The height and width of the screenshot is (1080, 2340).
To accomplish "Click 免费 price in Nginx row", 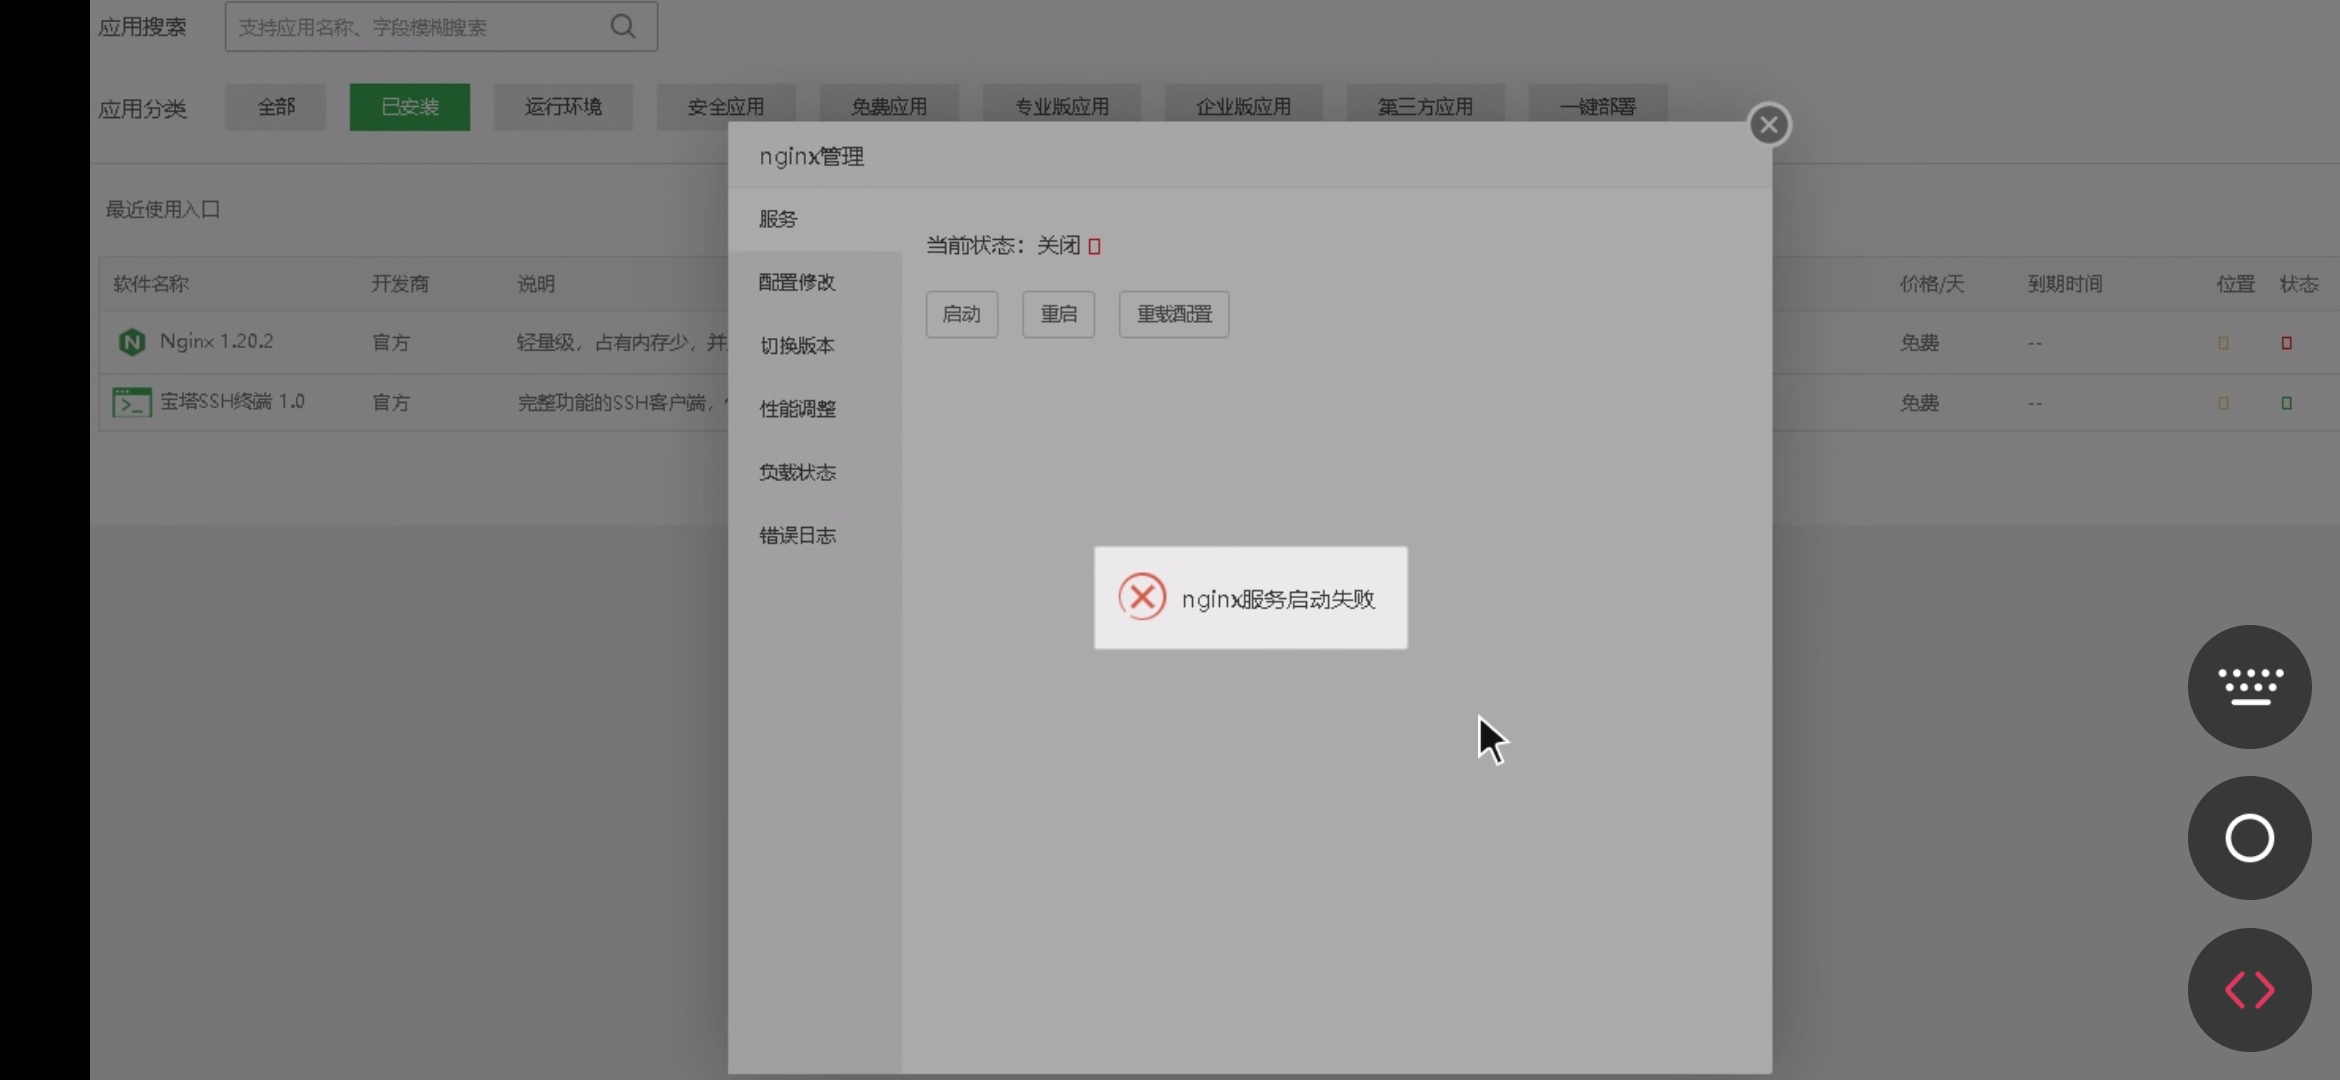I will tap(1919, 343).
